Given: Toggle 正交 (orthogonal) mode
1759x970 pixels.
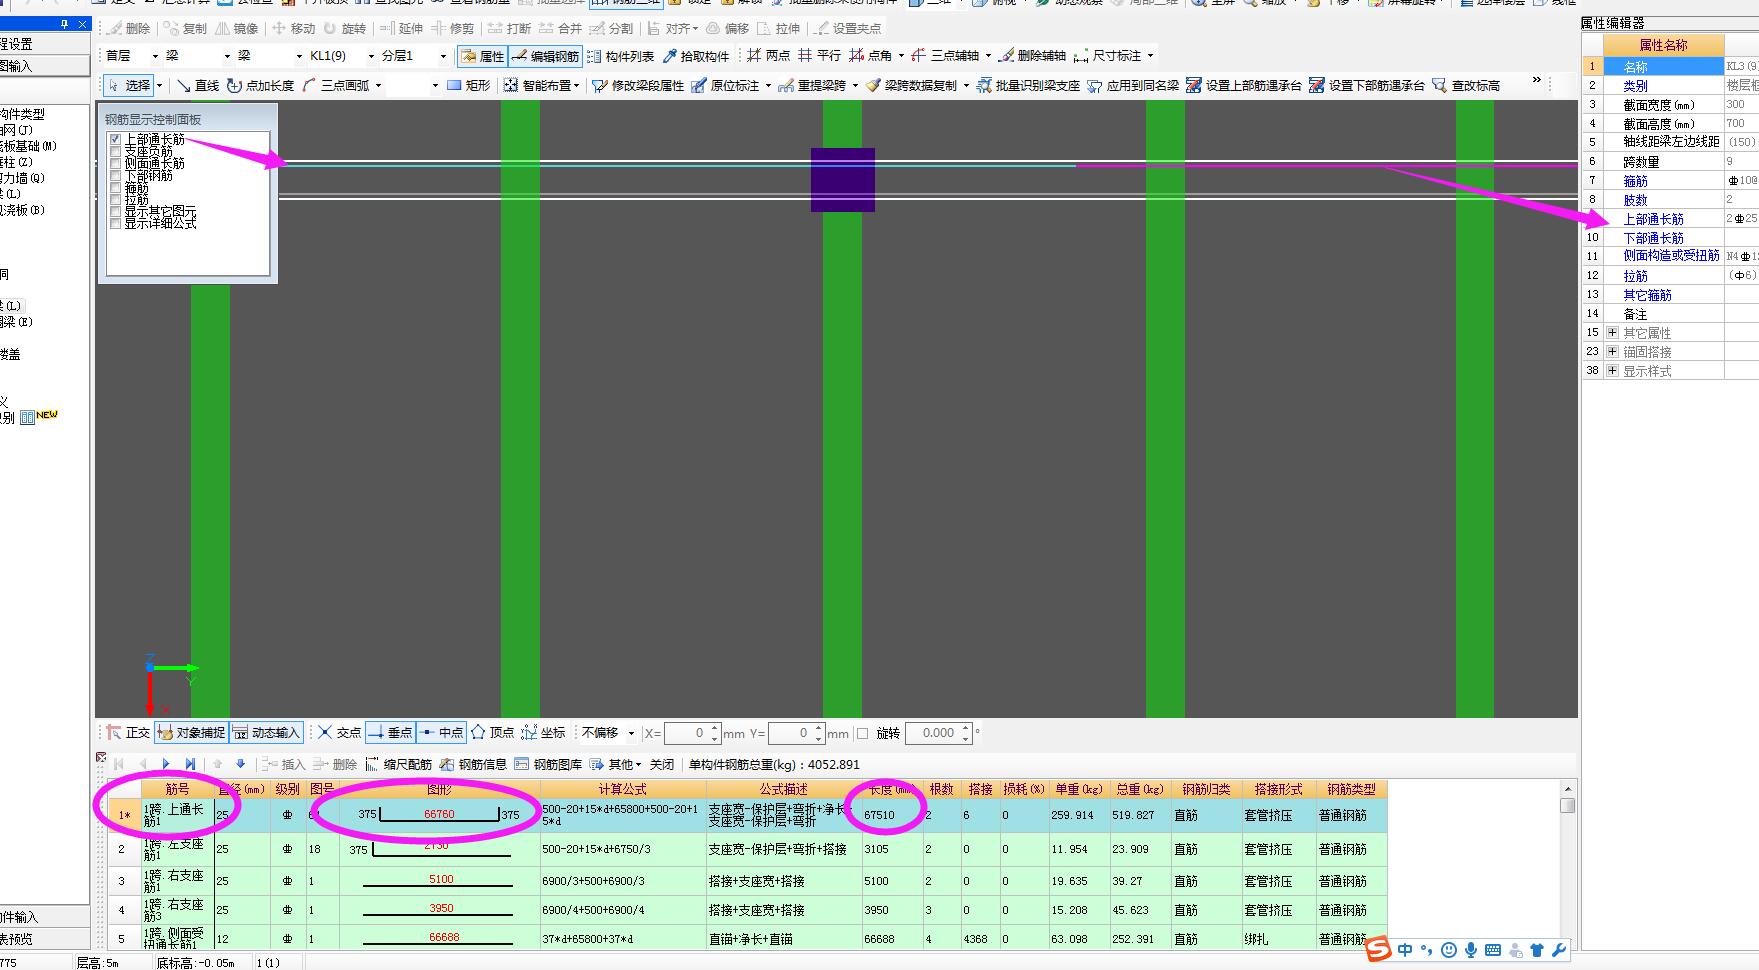Looking at the screenshot, I should pyautogui.click(x=129, y=733).
